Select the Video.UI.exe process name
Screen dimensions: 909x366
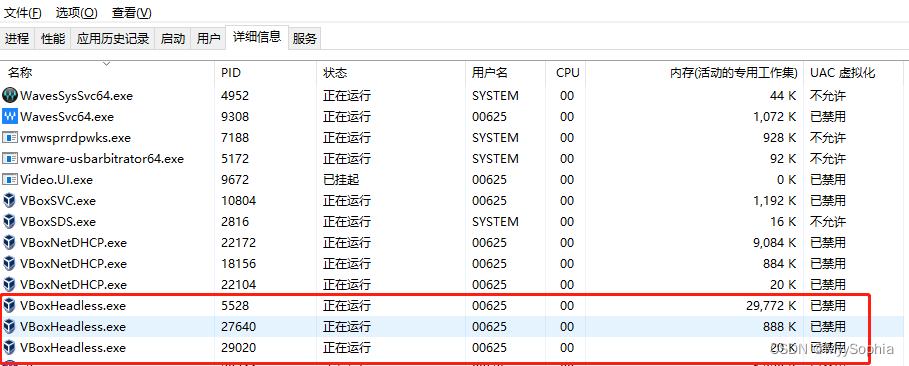click(56, 180)
